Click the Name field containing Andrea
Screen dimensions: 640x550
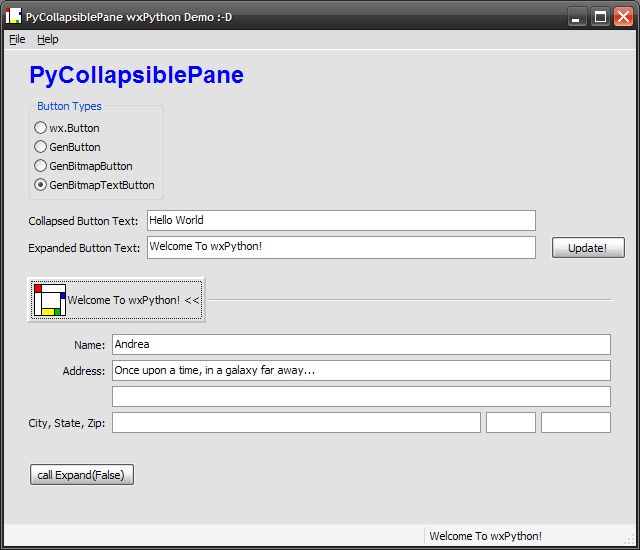click(x=360, y=344)
